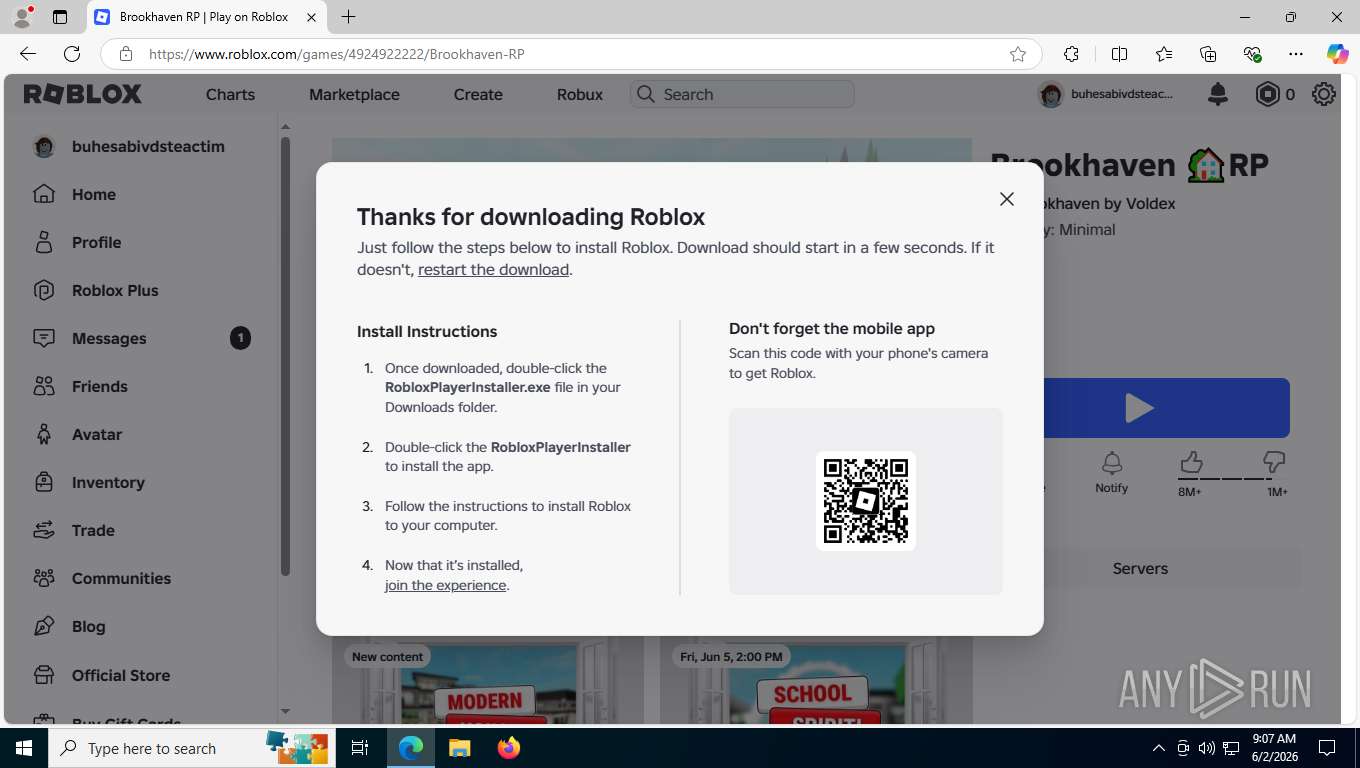Click the favorite star in address bar
The height and width of the screenshot is (768, 1360).
coord(1018,54)
